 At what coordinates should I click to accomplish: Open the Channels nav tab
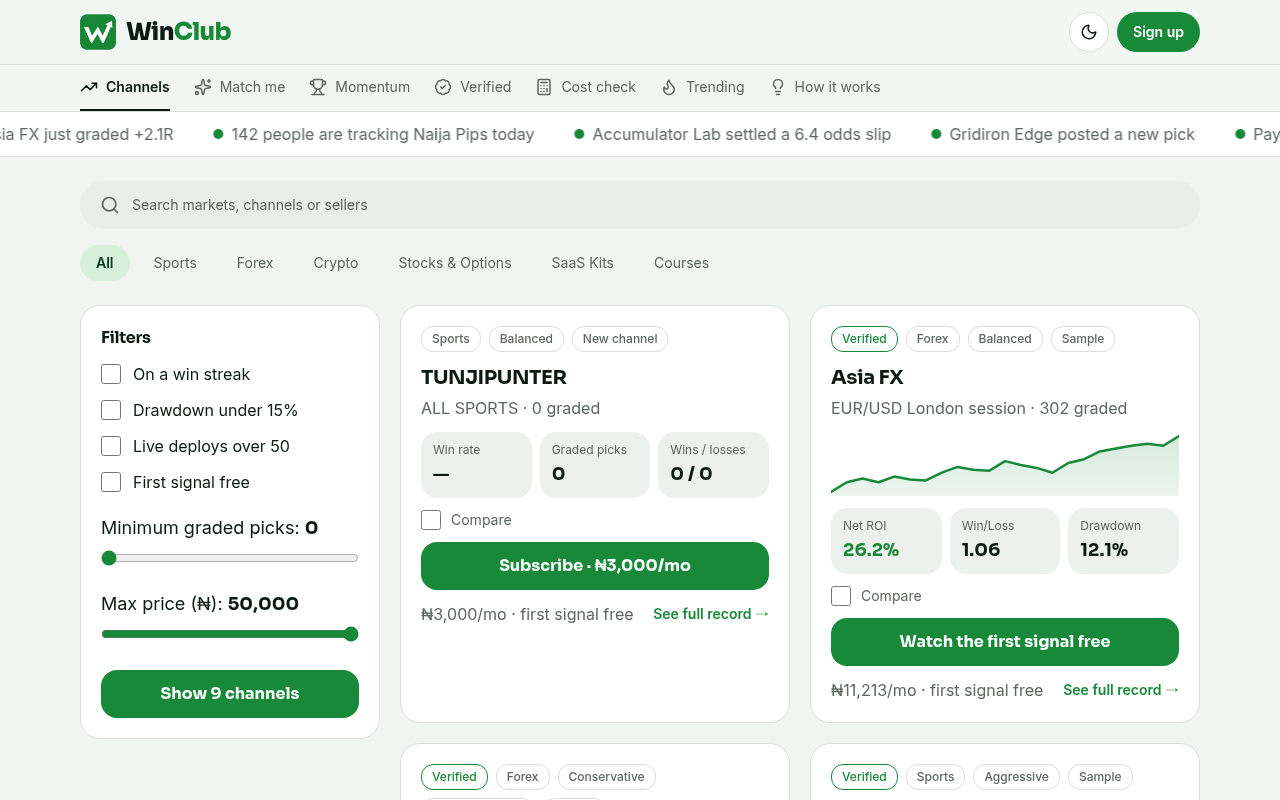(125, 87)
